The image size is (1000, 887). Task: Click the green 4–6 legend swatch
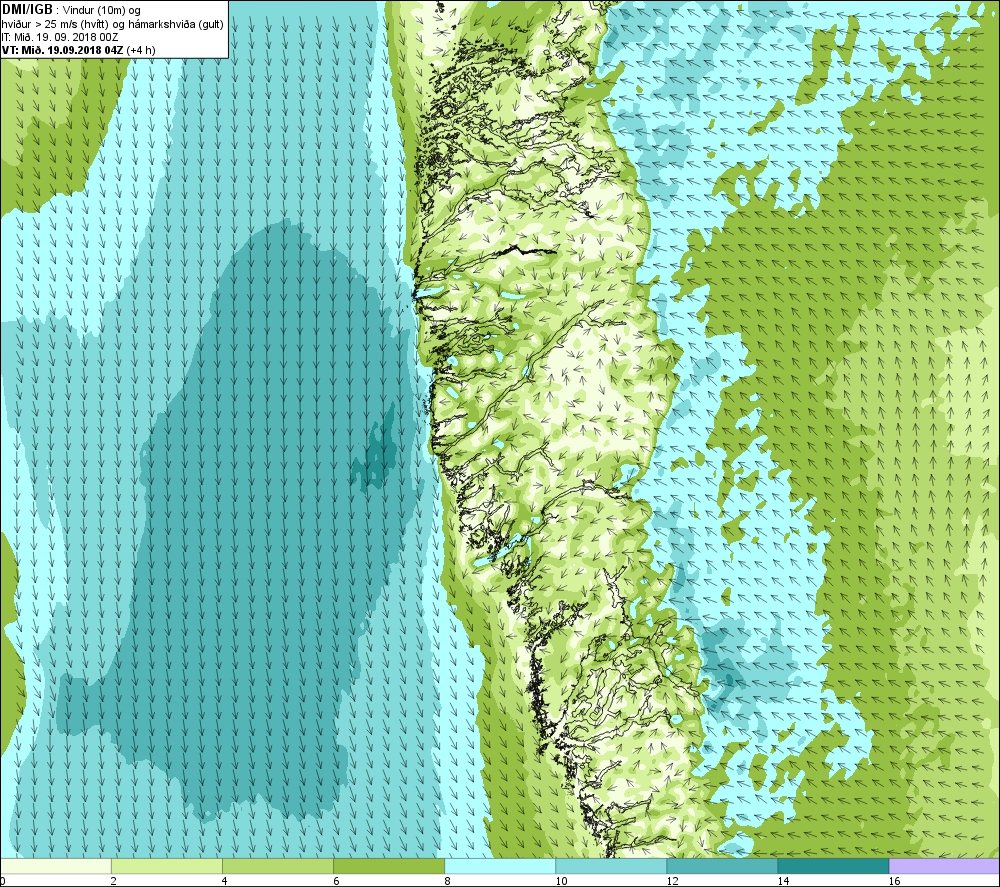pyautogui.click(x=277, y=866)
